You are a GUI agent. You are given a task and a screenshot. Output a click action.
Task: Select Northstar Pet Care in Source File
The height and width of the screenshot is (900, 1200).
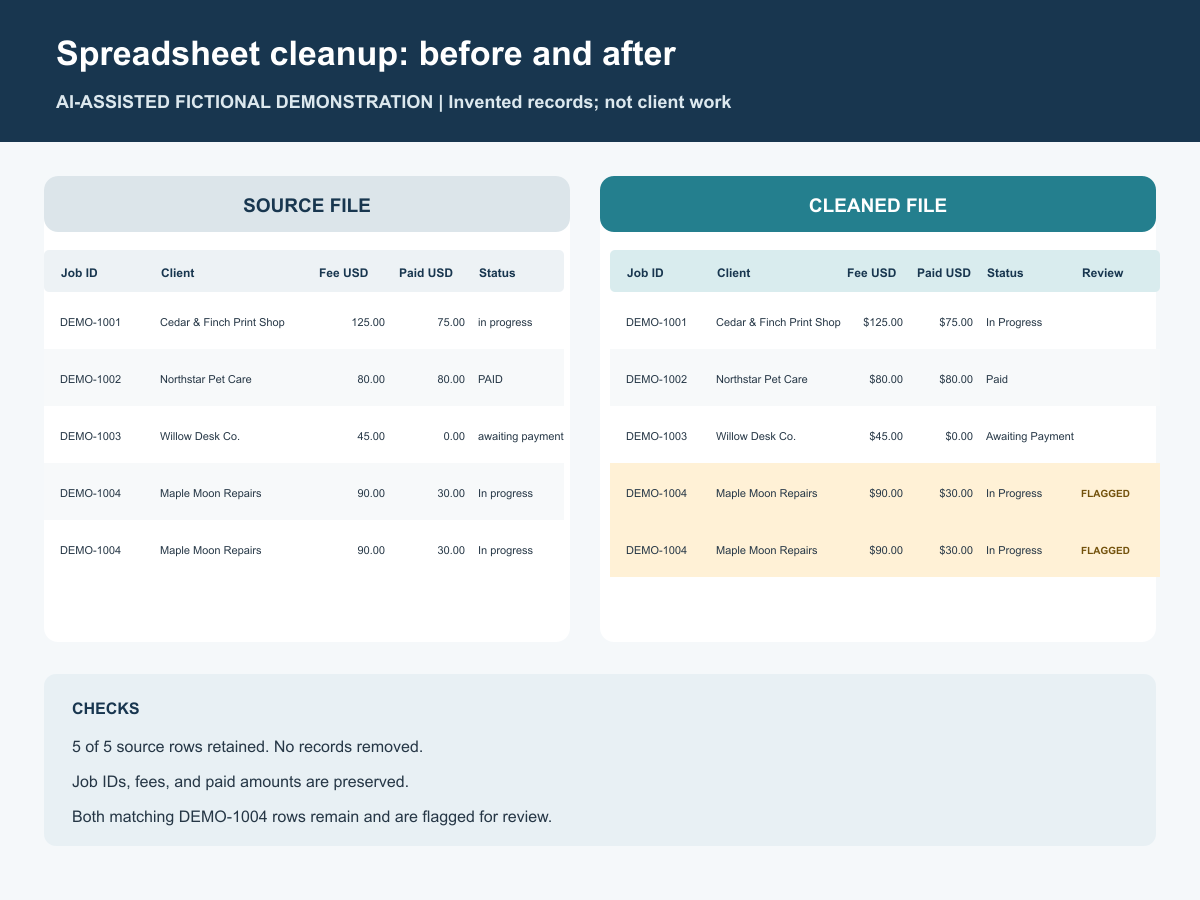206,379
